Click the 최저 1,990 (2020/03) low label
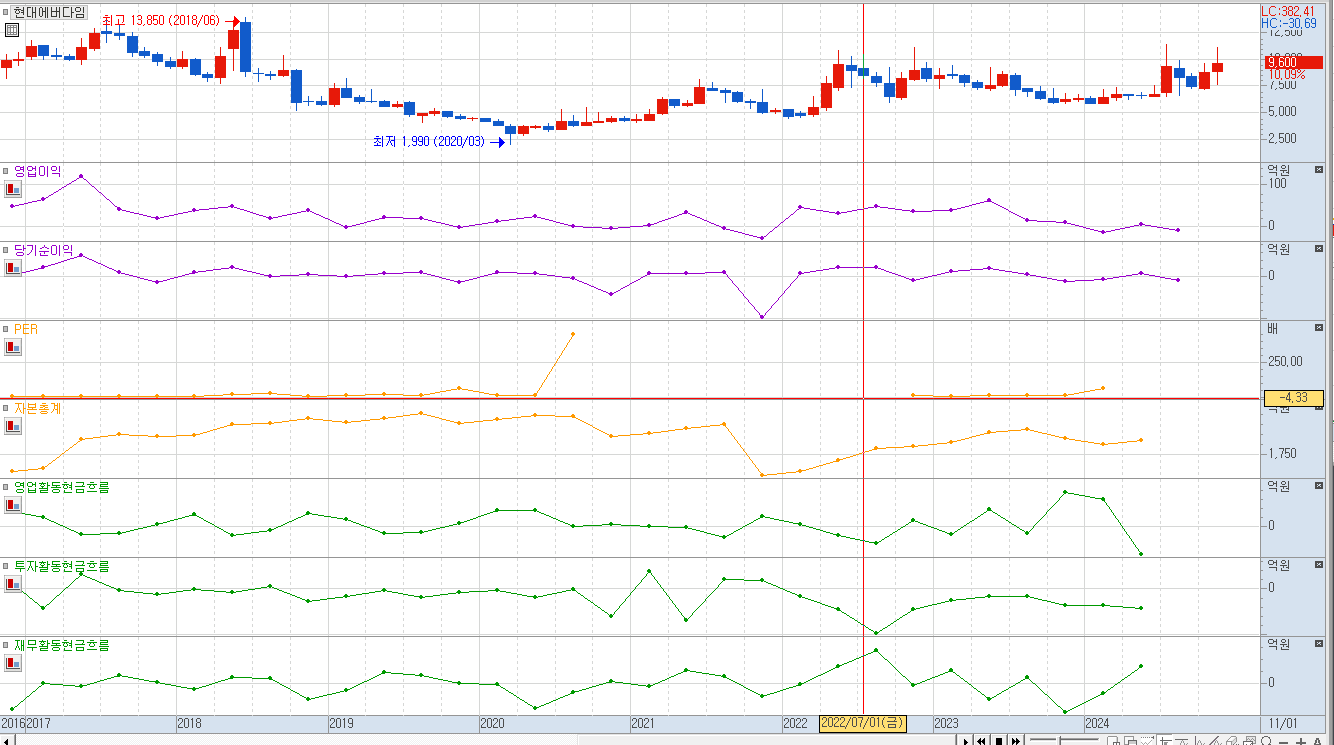 [x=428, y=142]
